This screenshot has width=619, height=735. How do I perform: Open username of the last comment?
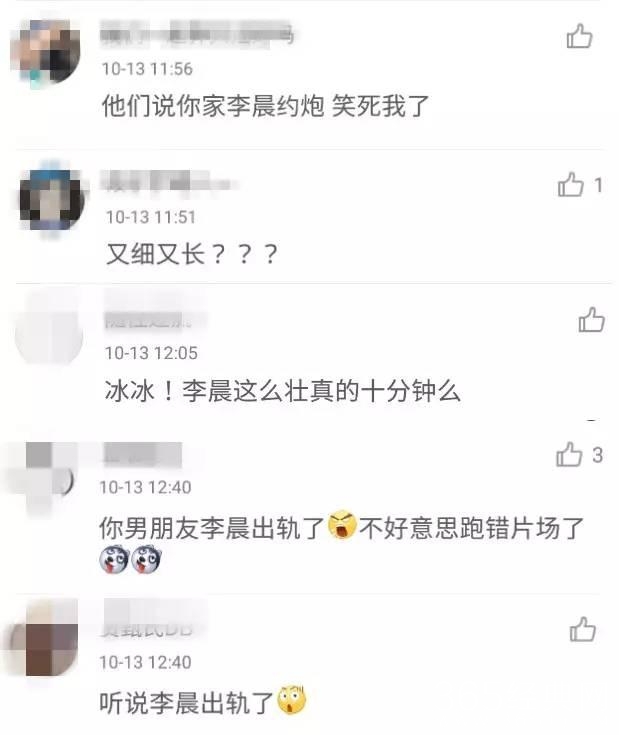pyautogui.click(x=147, y=628)
